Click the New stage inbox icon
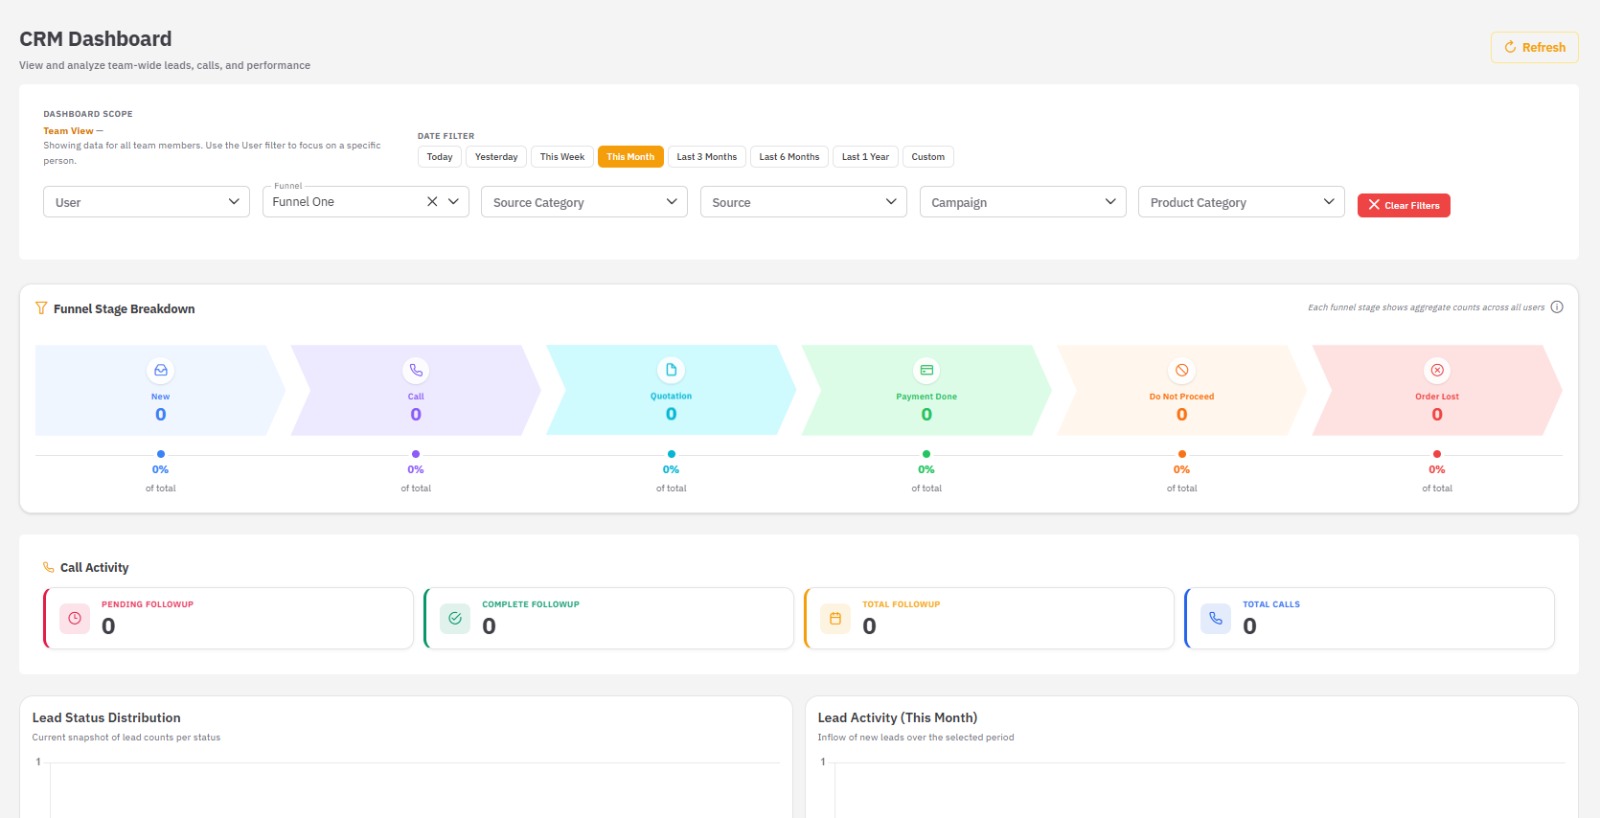Viewport: 1600px width, 818px height. [x=160, y=370]
